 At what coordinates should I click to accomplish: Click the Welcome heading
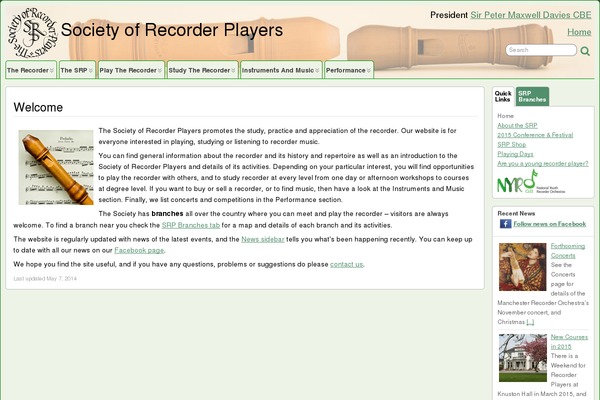tap(38, 108)
